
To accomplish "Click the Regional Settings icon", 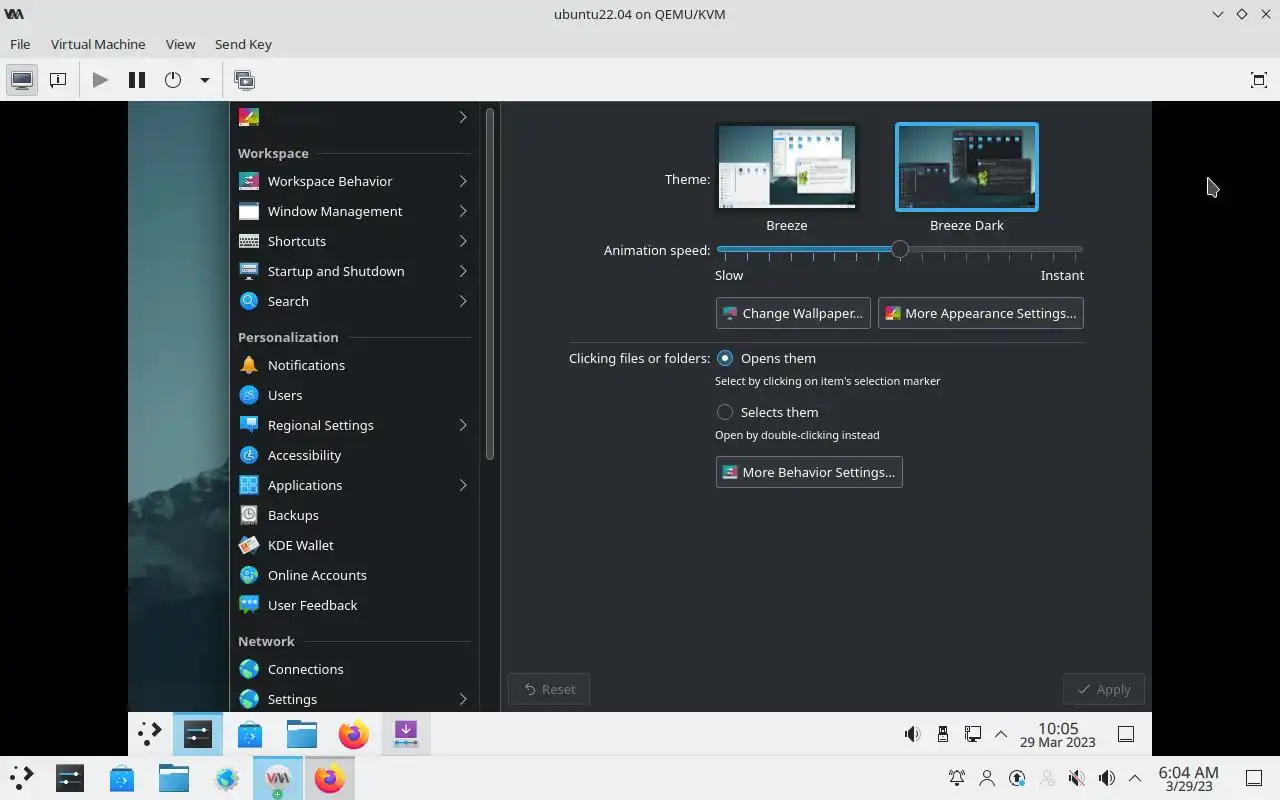I will (x=249, y=425).
